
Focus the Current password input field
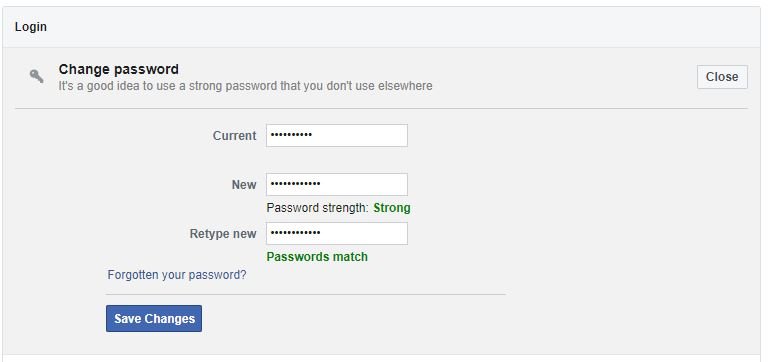(x=337, y=135)
